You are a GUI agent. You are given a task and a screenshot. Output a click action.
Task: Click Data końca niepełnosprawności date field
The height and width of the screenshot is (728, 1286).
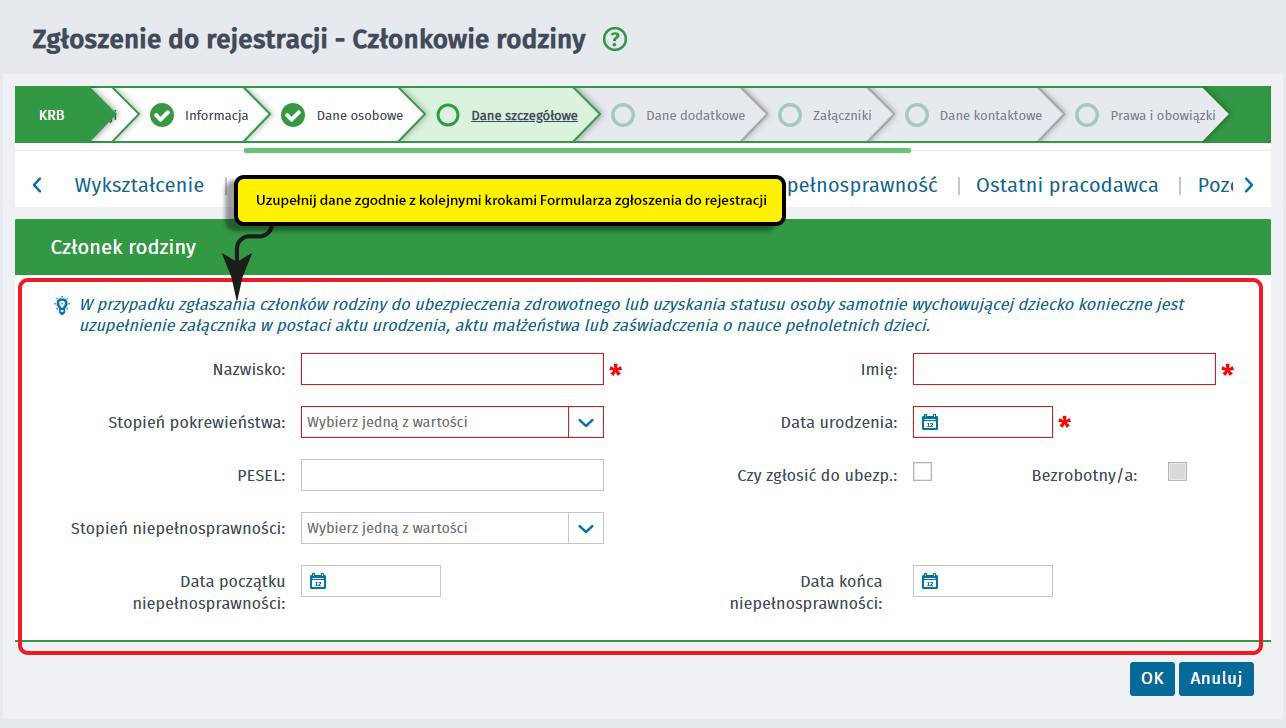coord(983,581)
